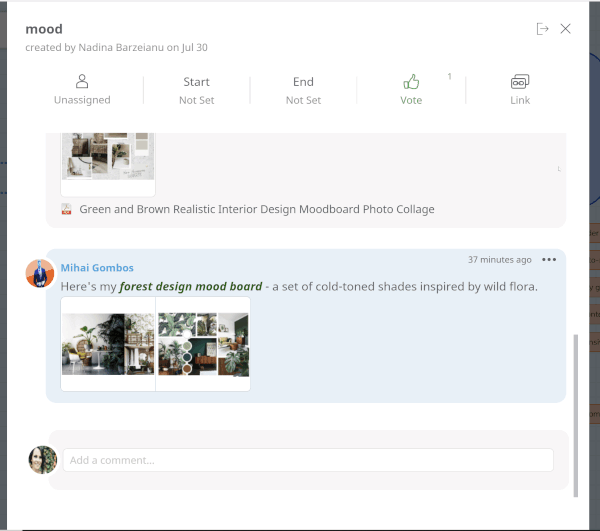Click the Unassigned person icon
This screenshot has height=531, width=600.
pos(82,82)
